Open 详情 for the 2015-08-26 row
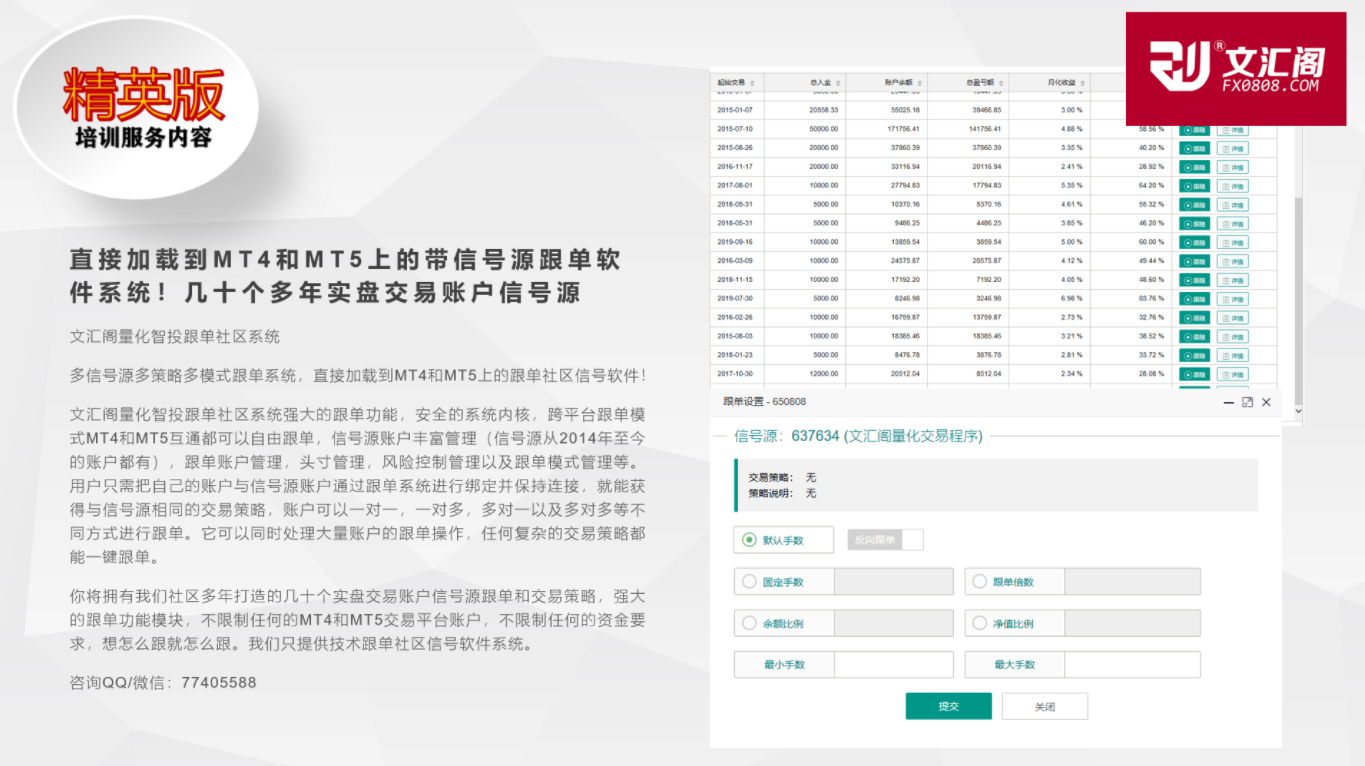Image resolution: width=1365 pixels, height=766 pixels. pyautogui.click(x=1232, y=148)
